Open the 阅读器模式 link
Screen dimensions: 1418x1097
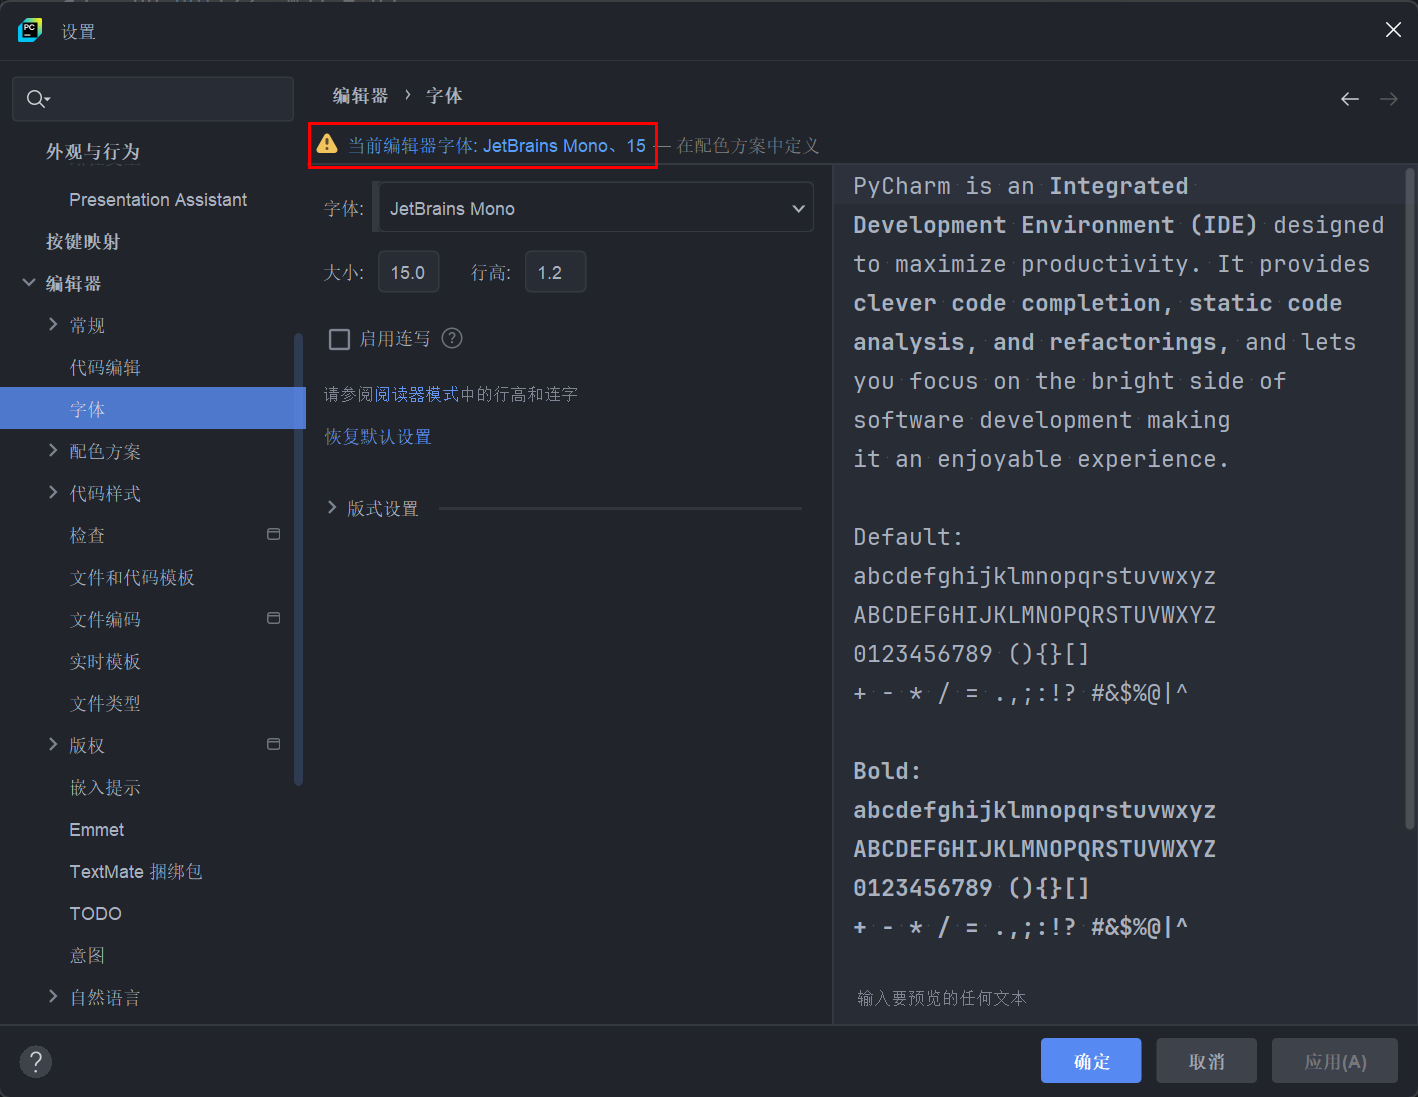tap(417, 395)
